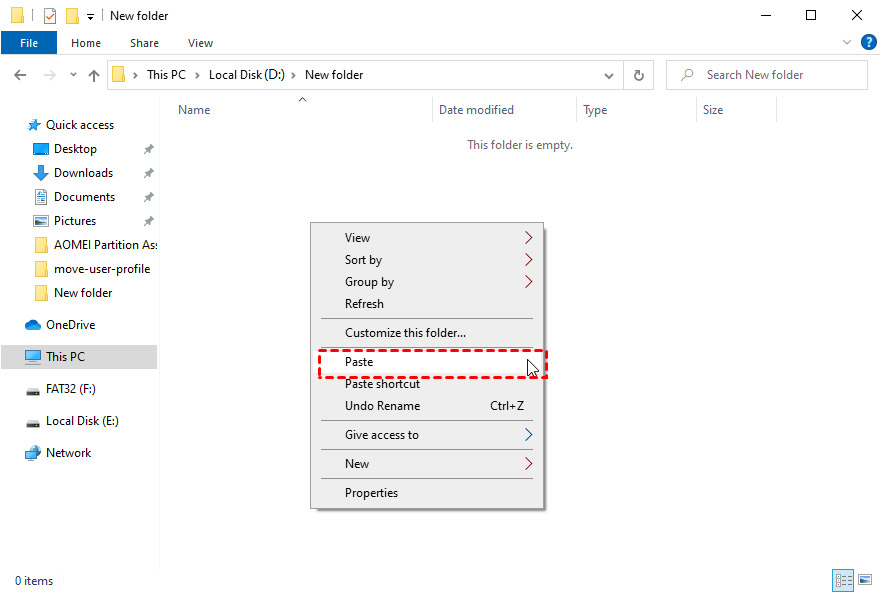Click the New folder quick access icon
Image resolution: width=881 pixels, height=593 pixels.
point(71,15)
